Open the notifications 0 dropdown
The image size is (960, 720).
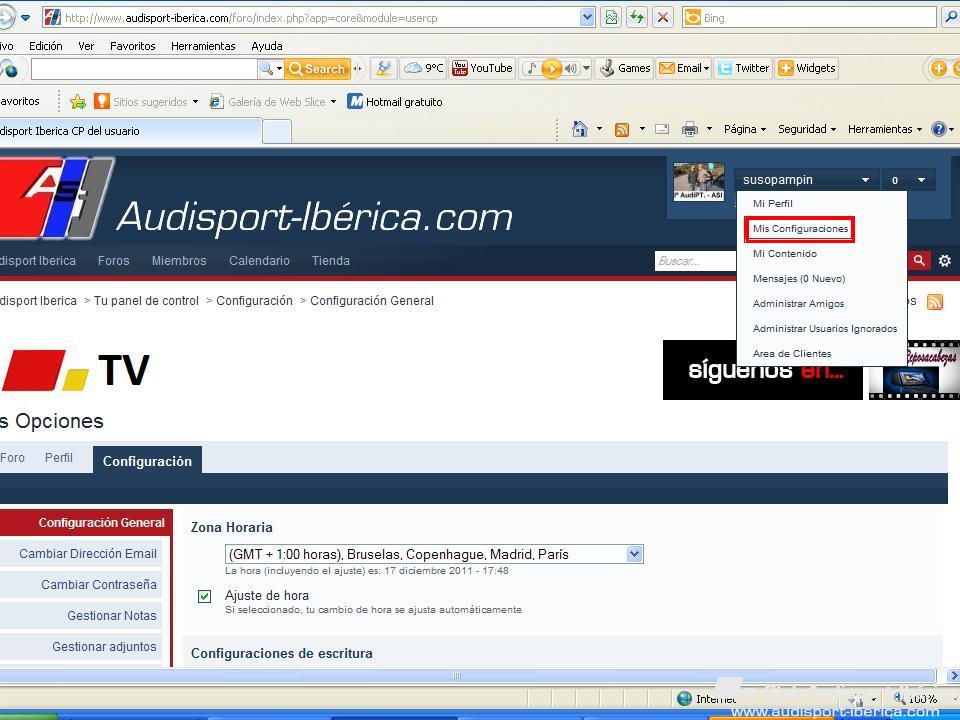coord(908,180)
